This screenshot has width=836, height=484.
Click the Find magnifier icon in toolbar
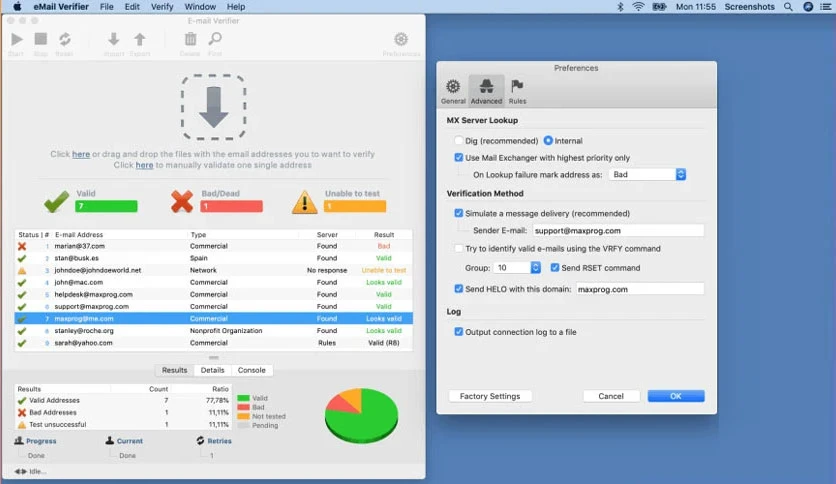[x=215, y=39]
